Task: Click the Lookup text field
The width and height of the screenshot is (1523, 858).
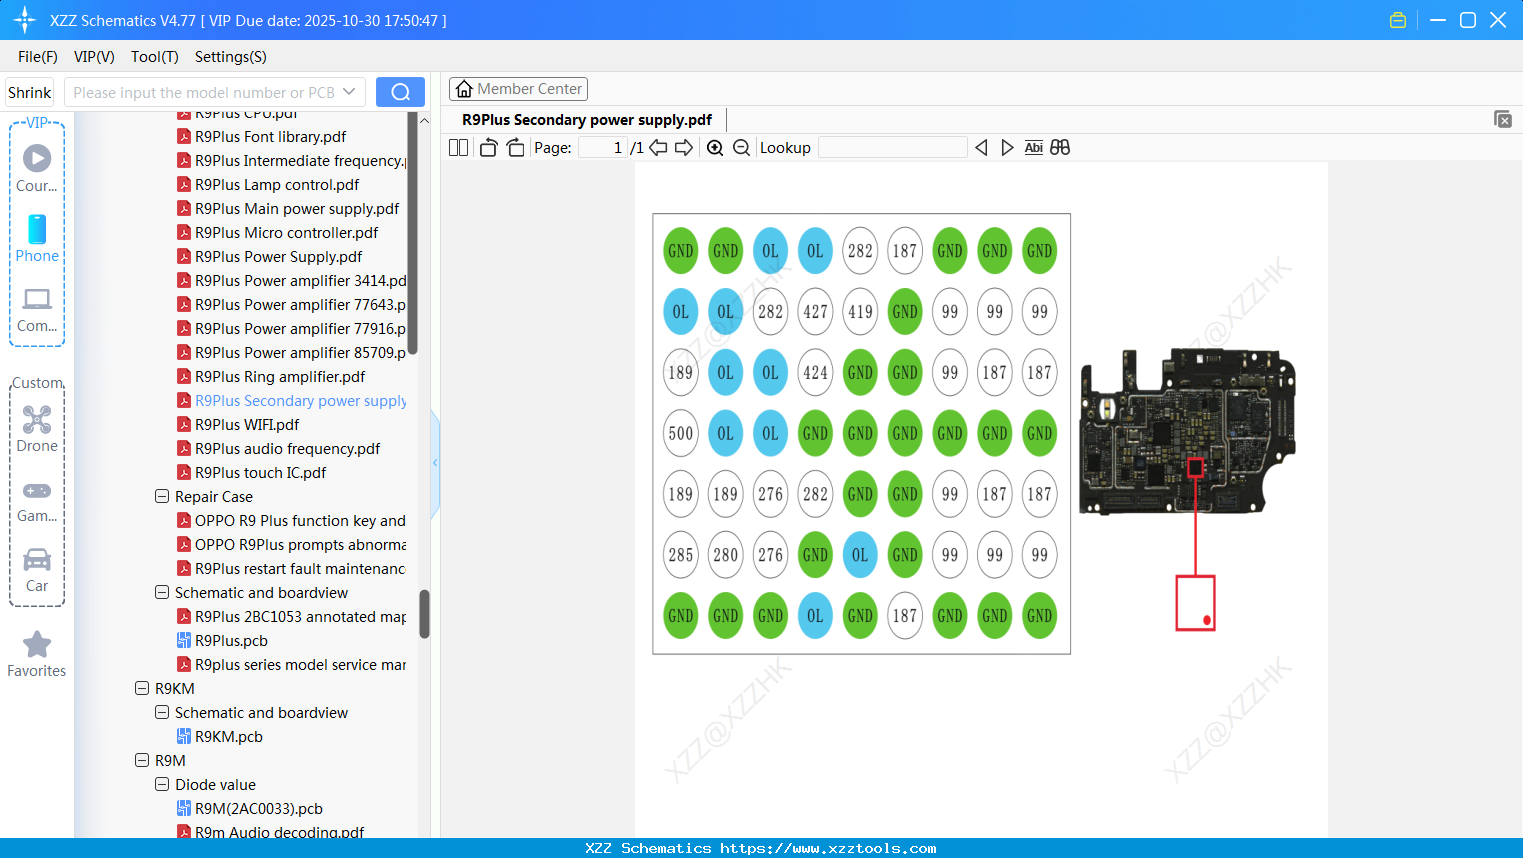Action: (893, 148)
